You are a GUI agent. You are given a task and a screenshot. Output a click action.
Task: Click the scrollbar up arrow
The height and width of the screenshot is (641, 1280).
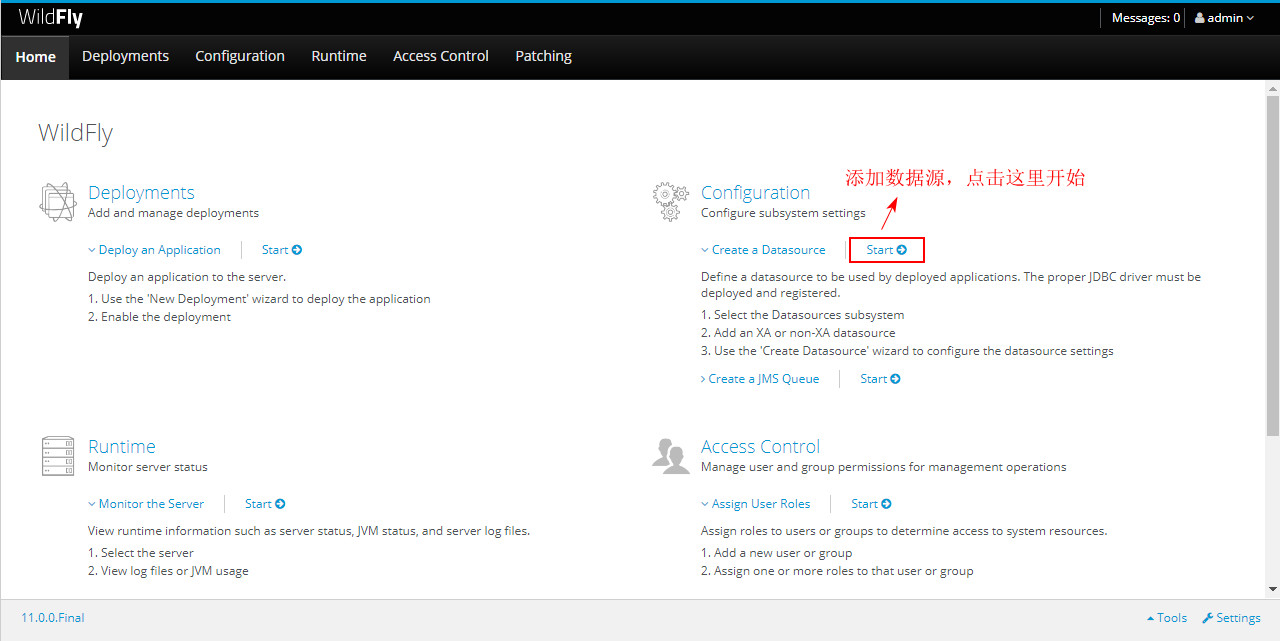coord(1272,88)
